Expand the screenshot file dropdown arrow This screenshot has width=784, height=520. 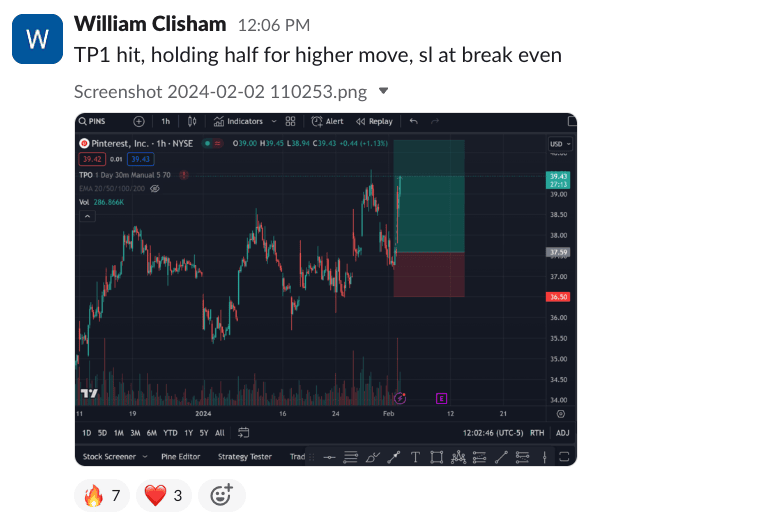383,92
